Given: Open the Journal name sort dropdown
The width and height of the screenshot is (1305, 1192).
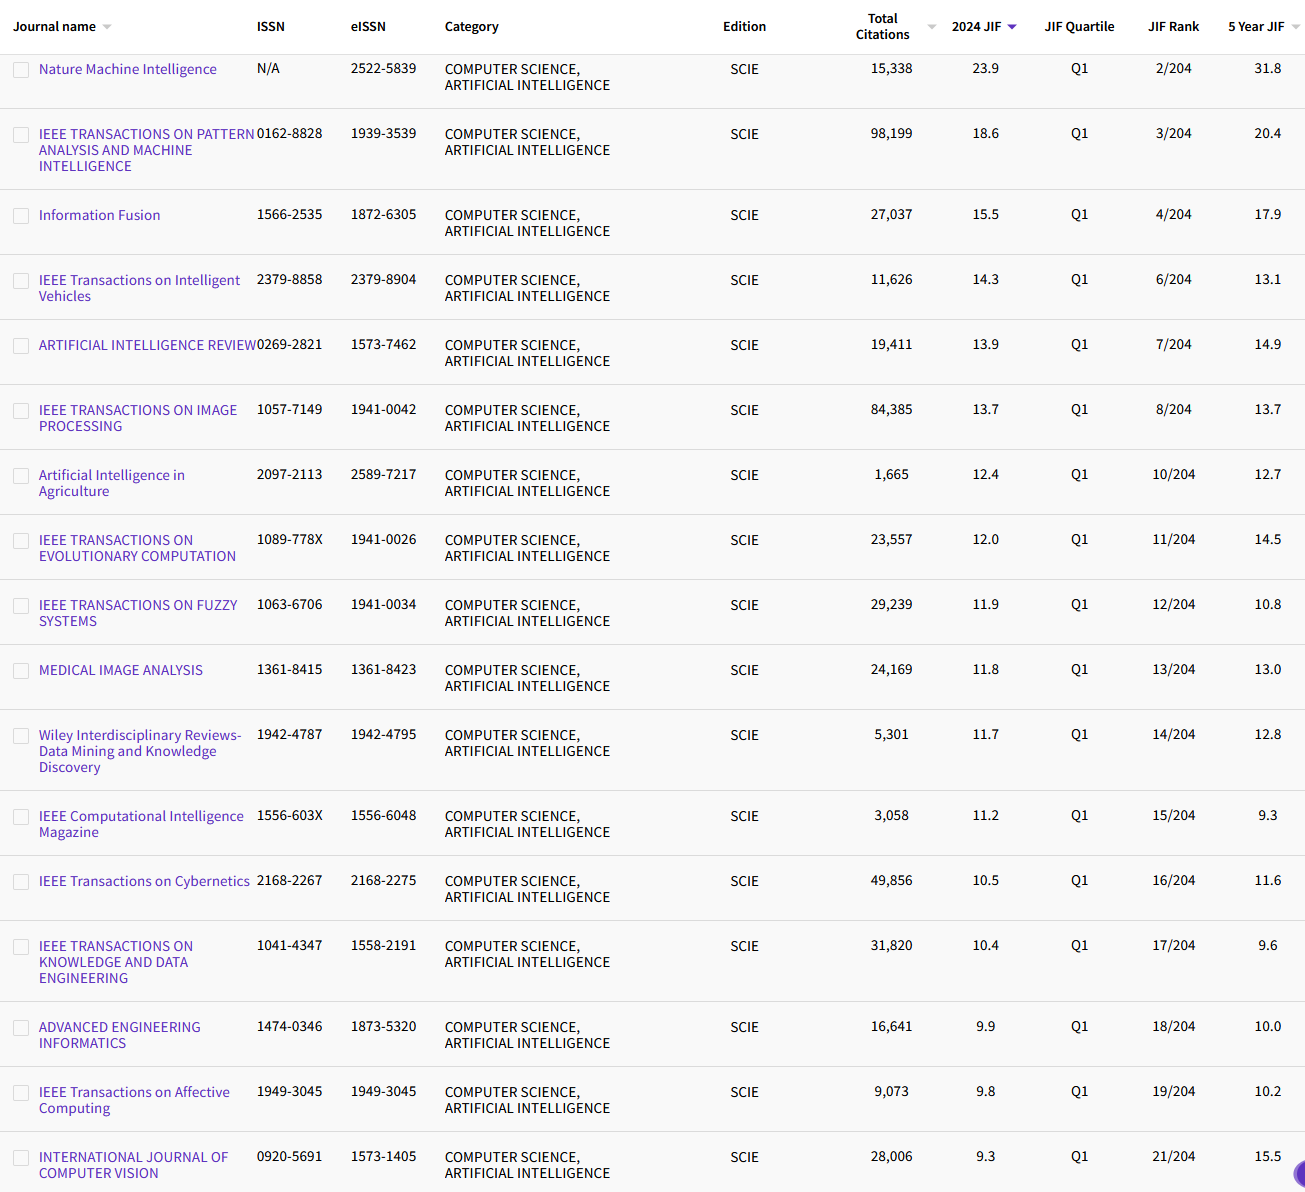Looking at the screenshot, I should pyautogui.click(x=107, y=27).
